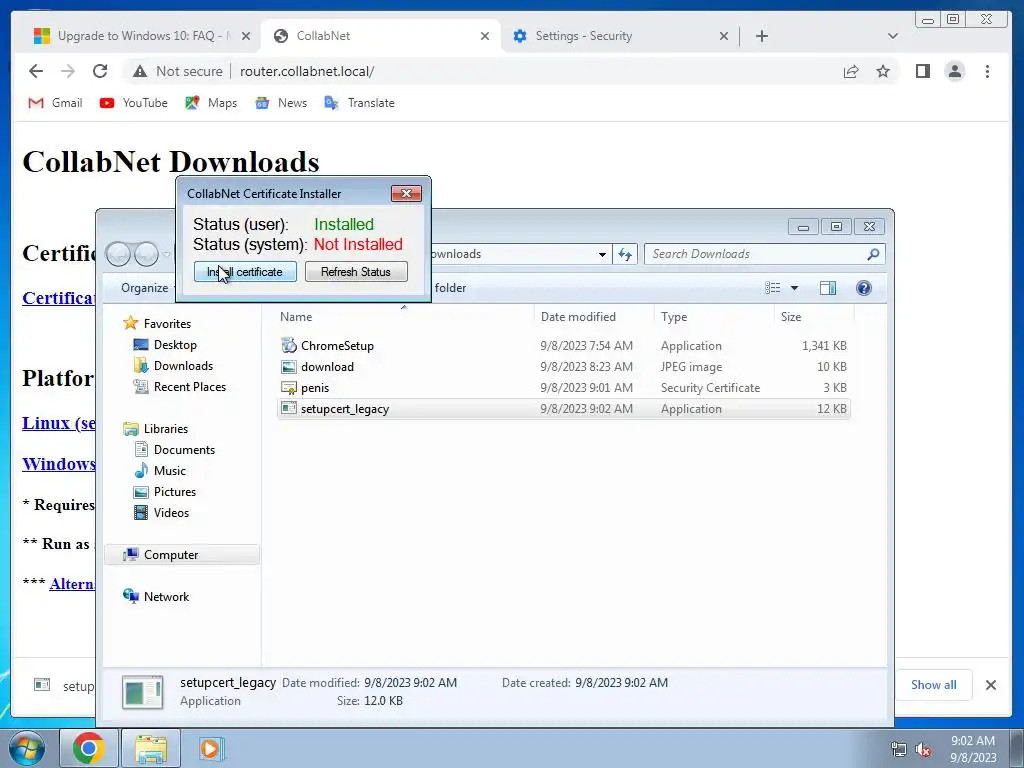This screenshot has width=1024, height=768.
Task: Open Videos library
Action: click(171, 513)
